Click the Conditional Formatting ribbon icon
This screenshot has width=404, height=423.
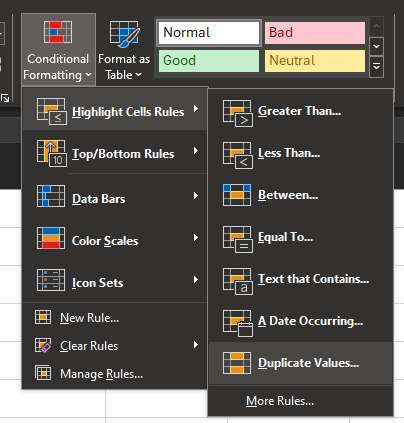pos(58,32)
